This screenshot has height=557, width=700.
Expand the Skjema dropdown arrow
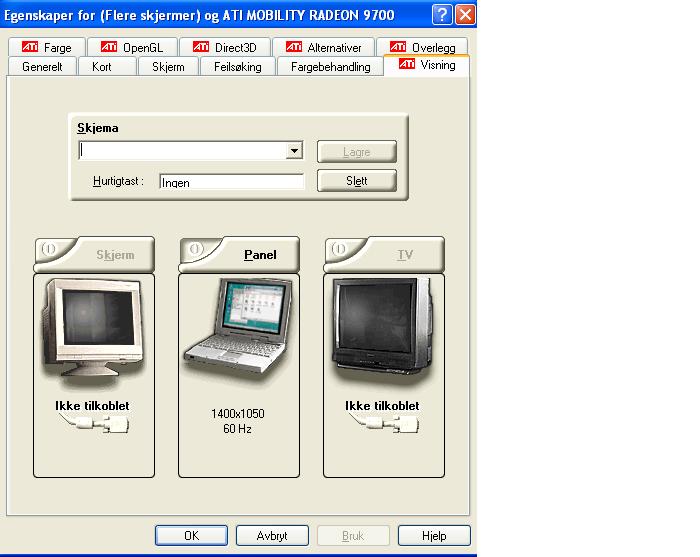(x=294, y=151)
